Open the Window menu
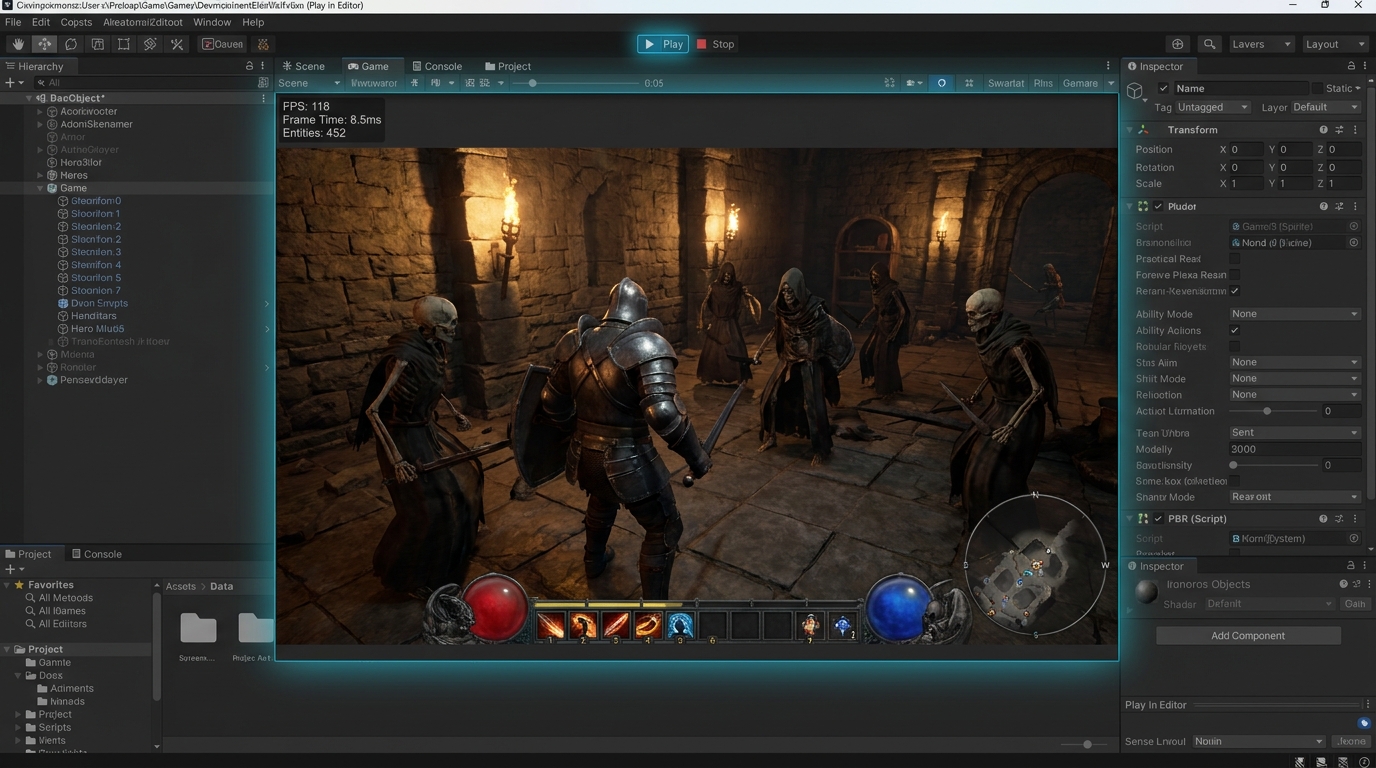Image resolution: width=1376 pixels, height=768 pixels. click(x=212, y=22)
